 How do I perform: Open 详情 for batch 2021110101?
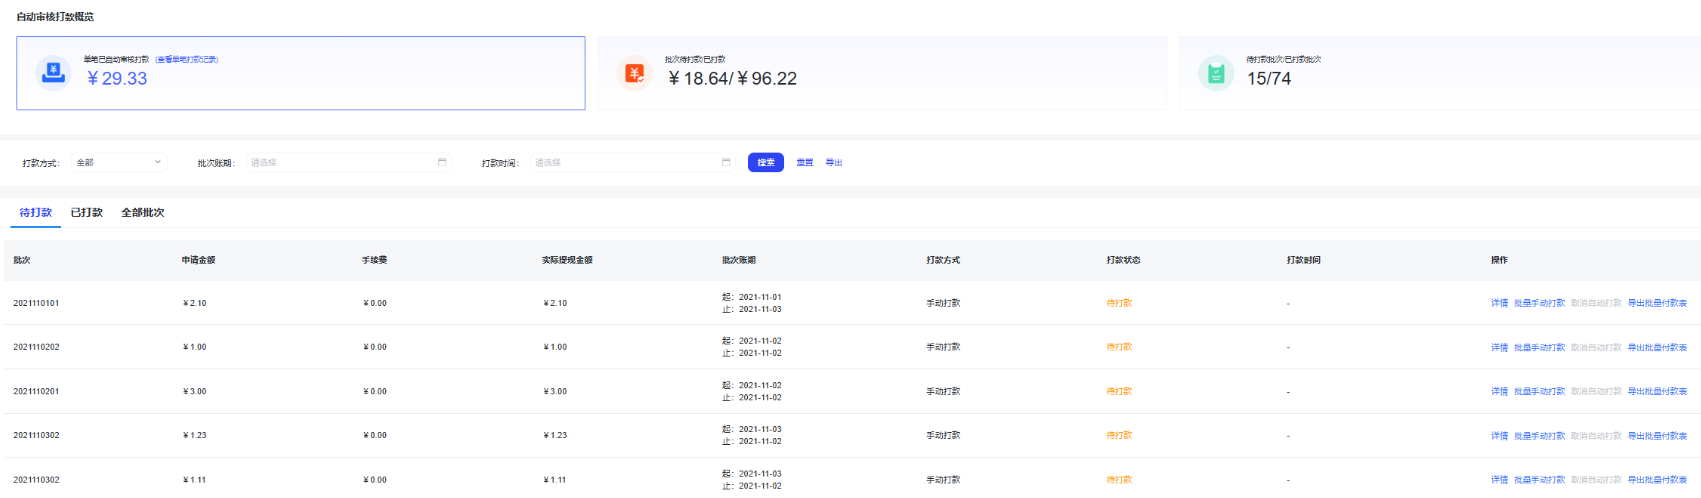click(1499, 303)
